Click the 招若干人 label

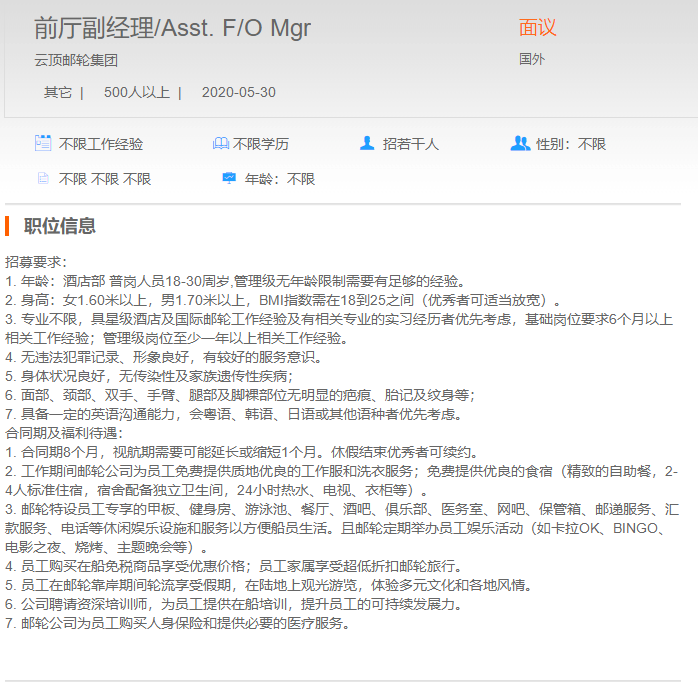(410, 144)
